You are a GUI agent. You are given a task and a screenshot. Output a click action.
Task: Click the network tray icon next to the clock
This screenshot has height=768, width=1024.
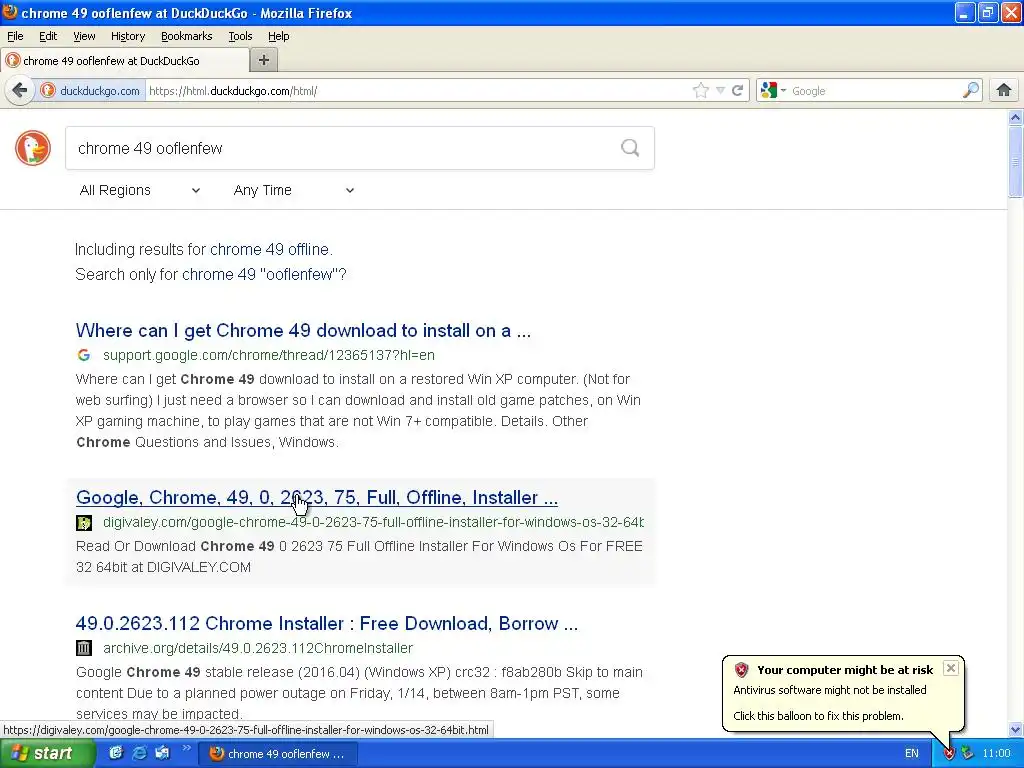967,753
